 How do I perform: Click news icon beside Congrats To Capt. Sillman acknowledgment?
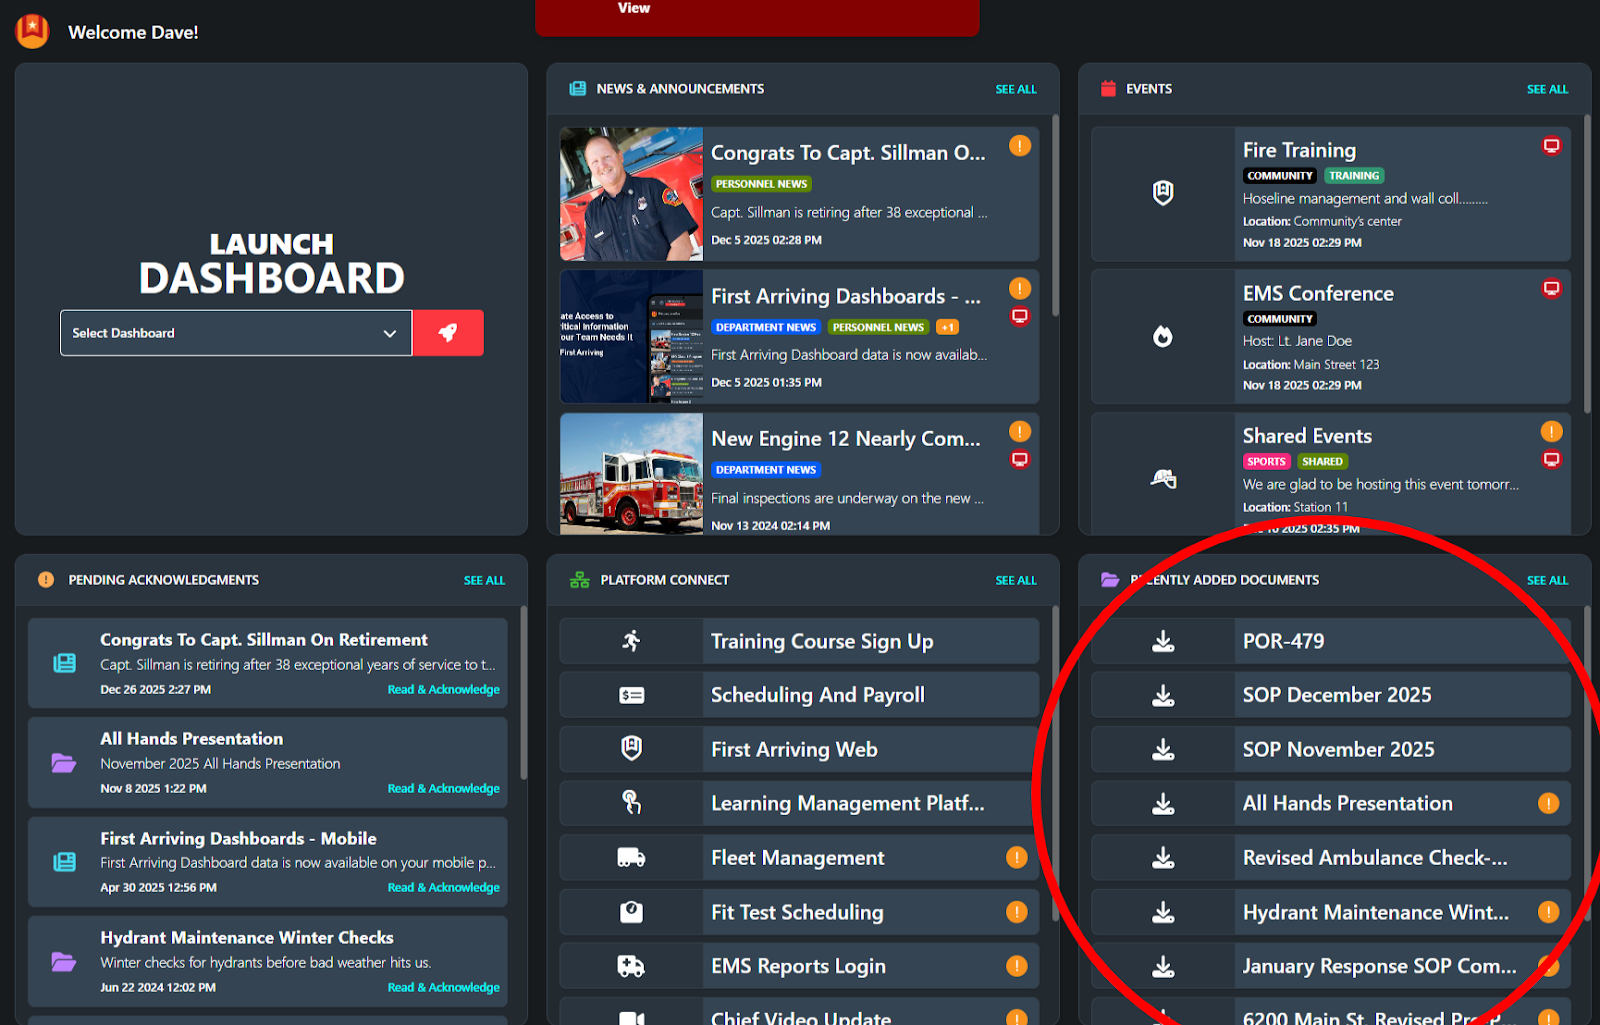[x=64, y=663]
